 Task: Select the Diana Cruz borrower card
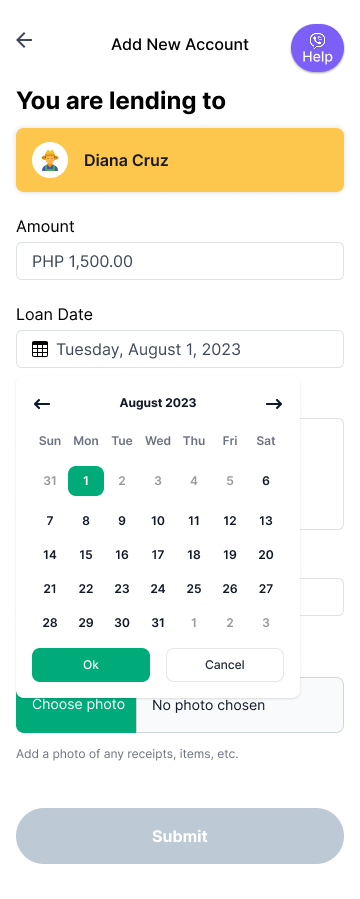coord(180,160)
